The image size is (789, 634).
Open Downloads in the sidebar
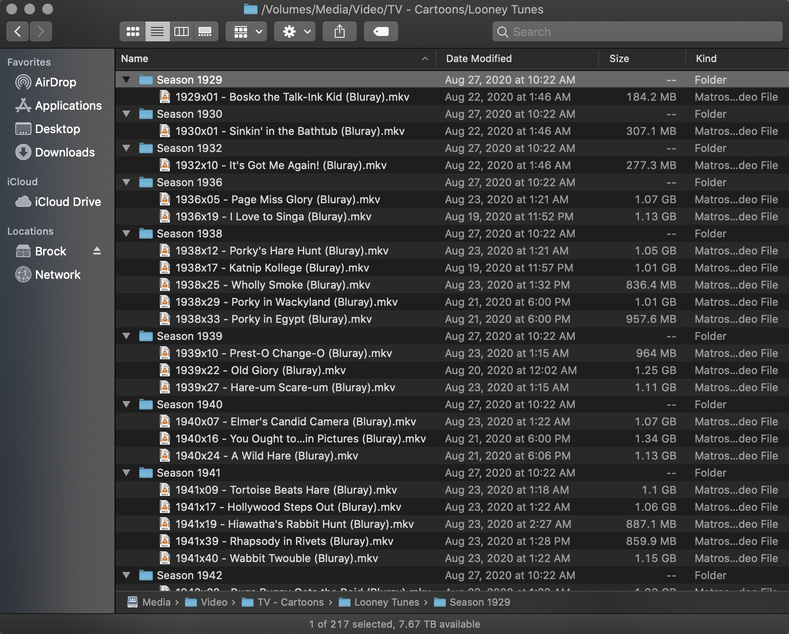point(64,152)
